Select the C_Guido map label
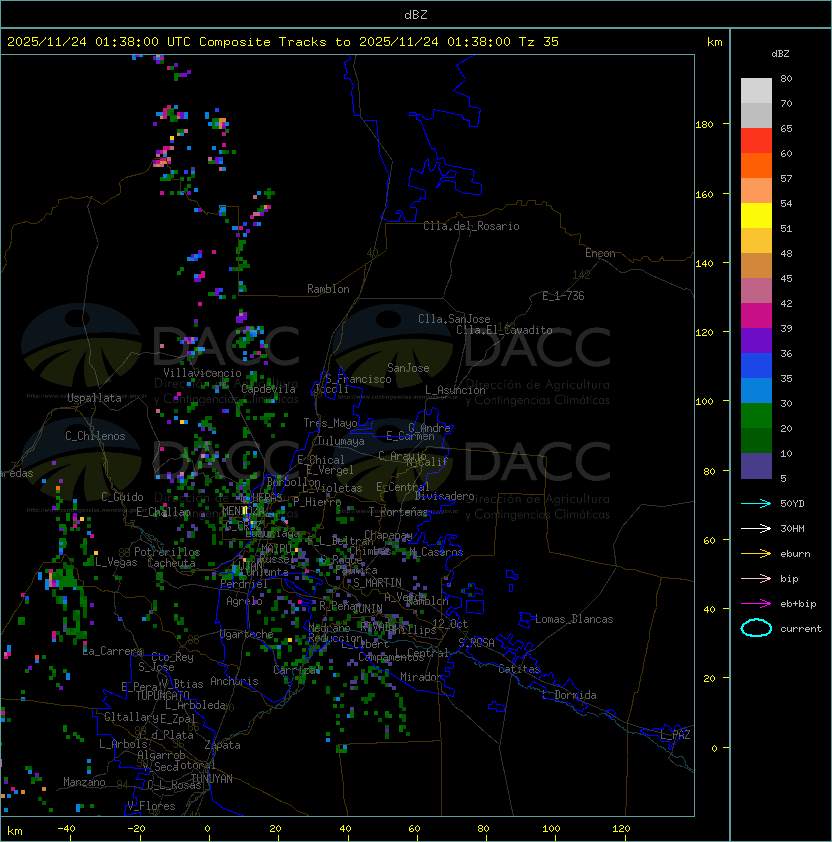The height and width of the screenshot is (842, 832). pyautogui.click(x=122, y=497)
